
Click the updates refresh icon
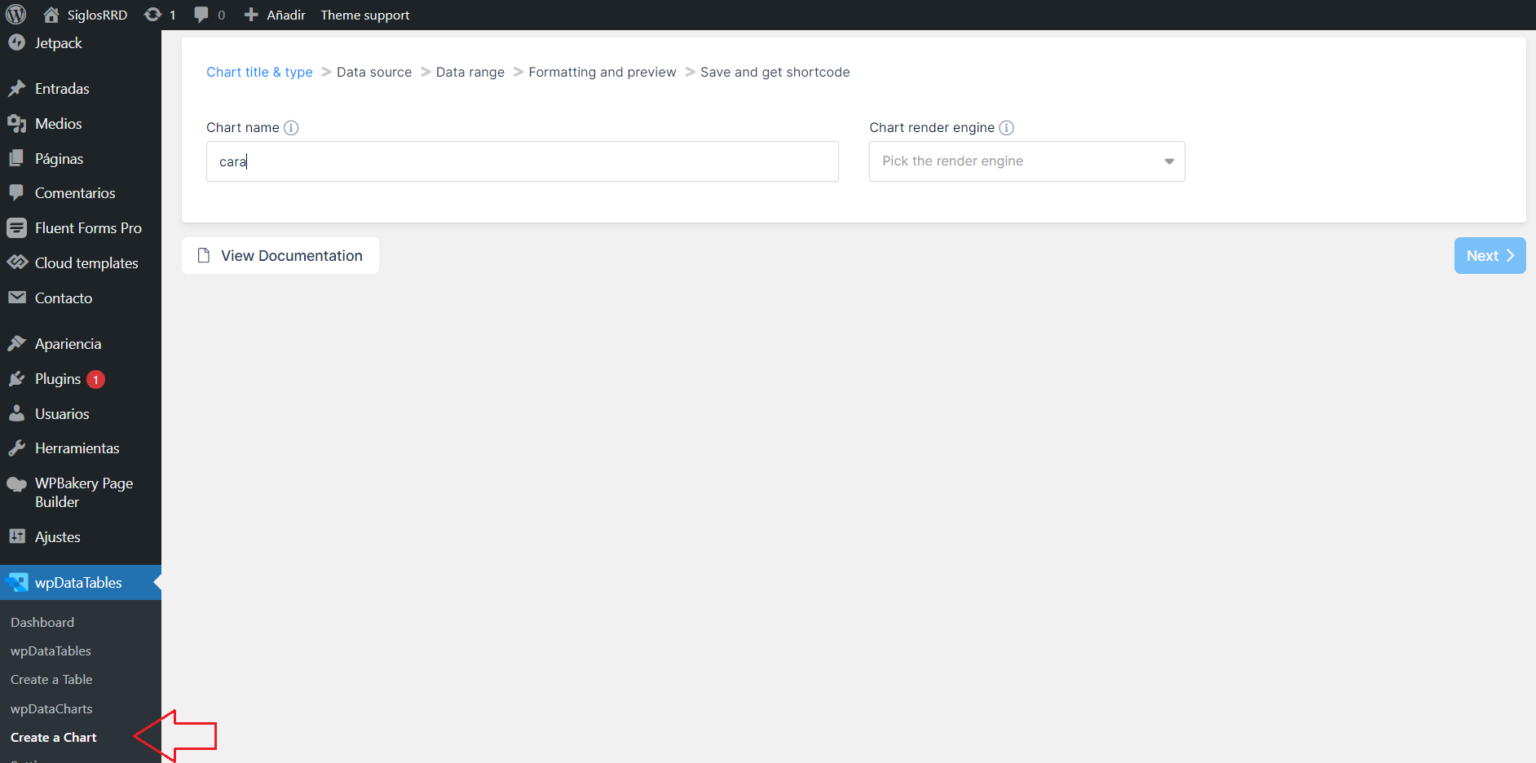point(153,15)
